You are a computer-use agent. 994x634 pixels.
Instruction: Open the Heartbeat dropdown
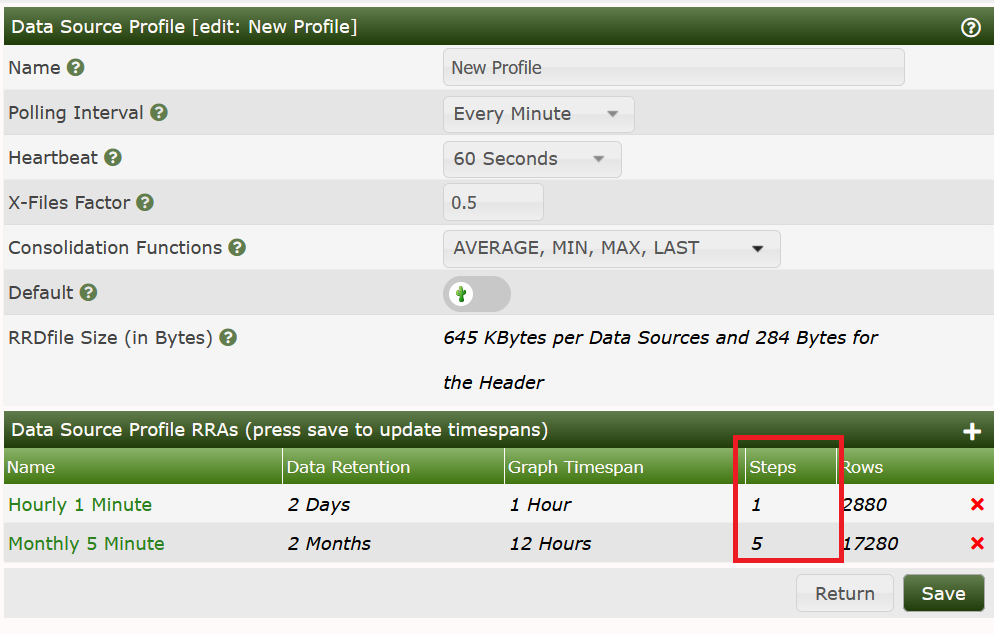[x=532, y=158]
